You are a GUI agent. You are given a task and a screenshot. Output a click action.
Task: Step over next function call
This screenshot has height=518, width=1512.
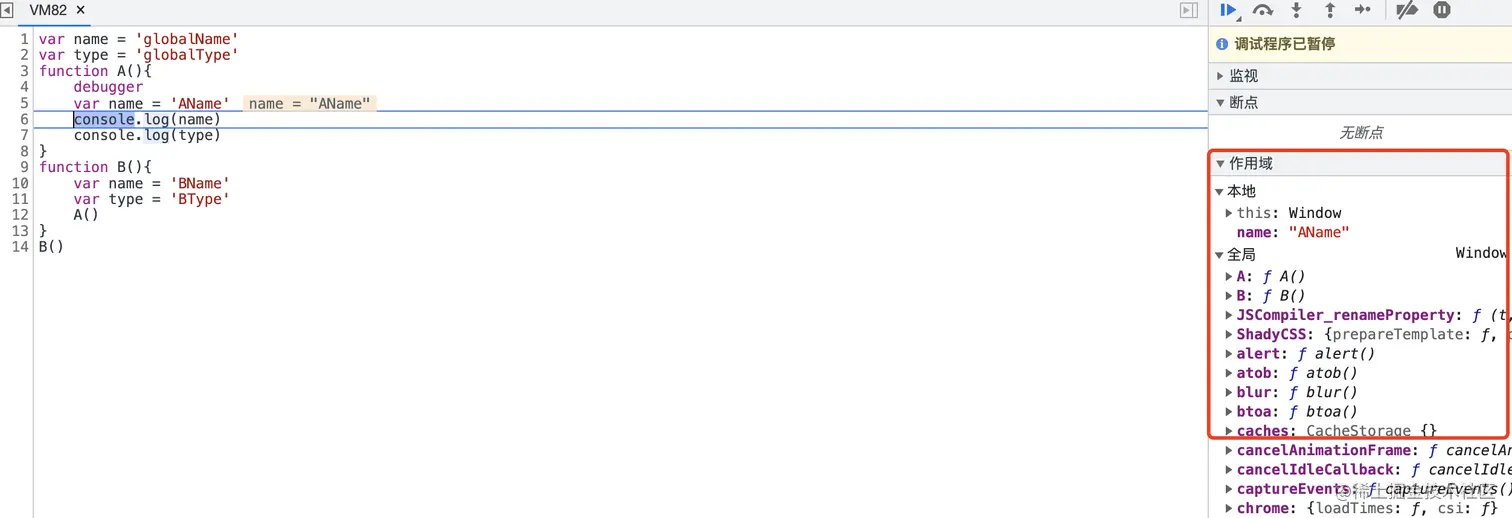coord(1263,10)
